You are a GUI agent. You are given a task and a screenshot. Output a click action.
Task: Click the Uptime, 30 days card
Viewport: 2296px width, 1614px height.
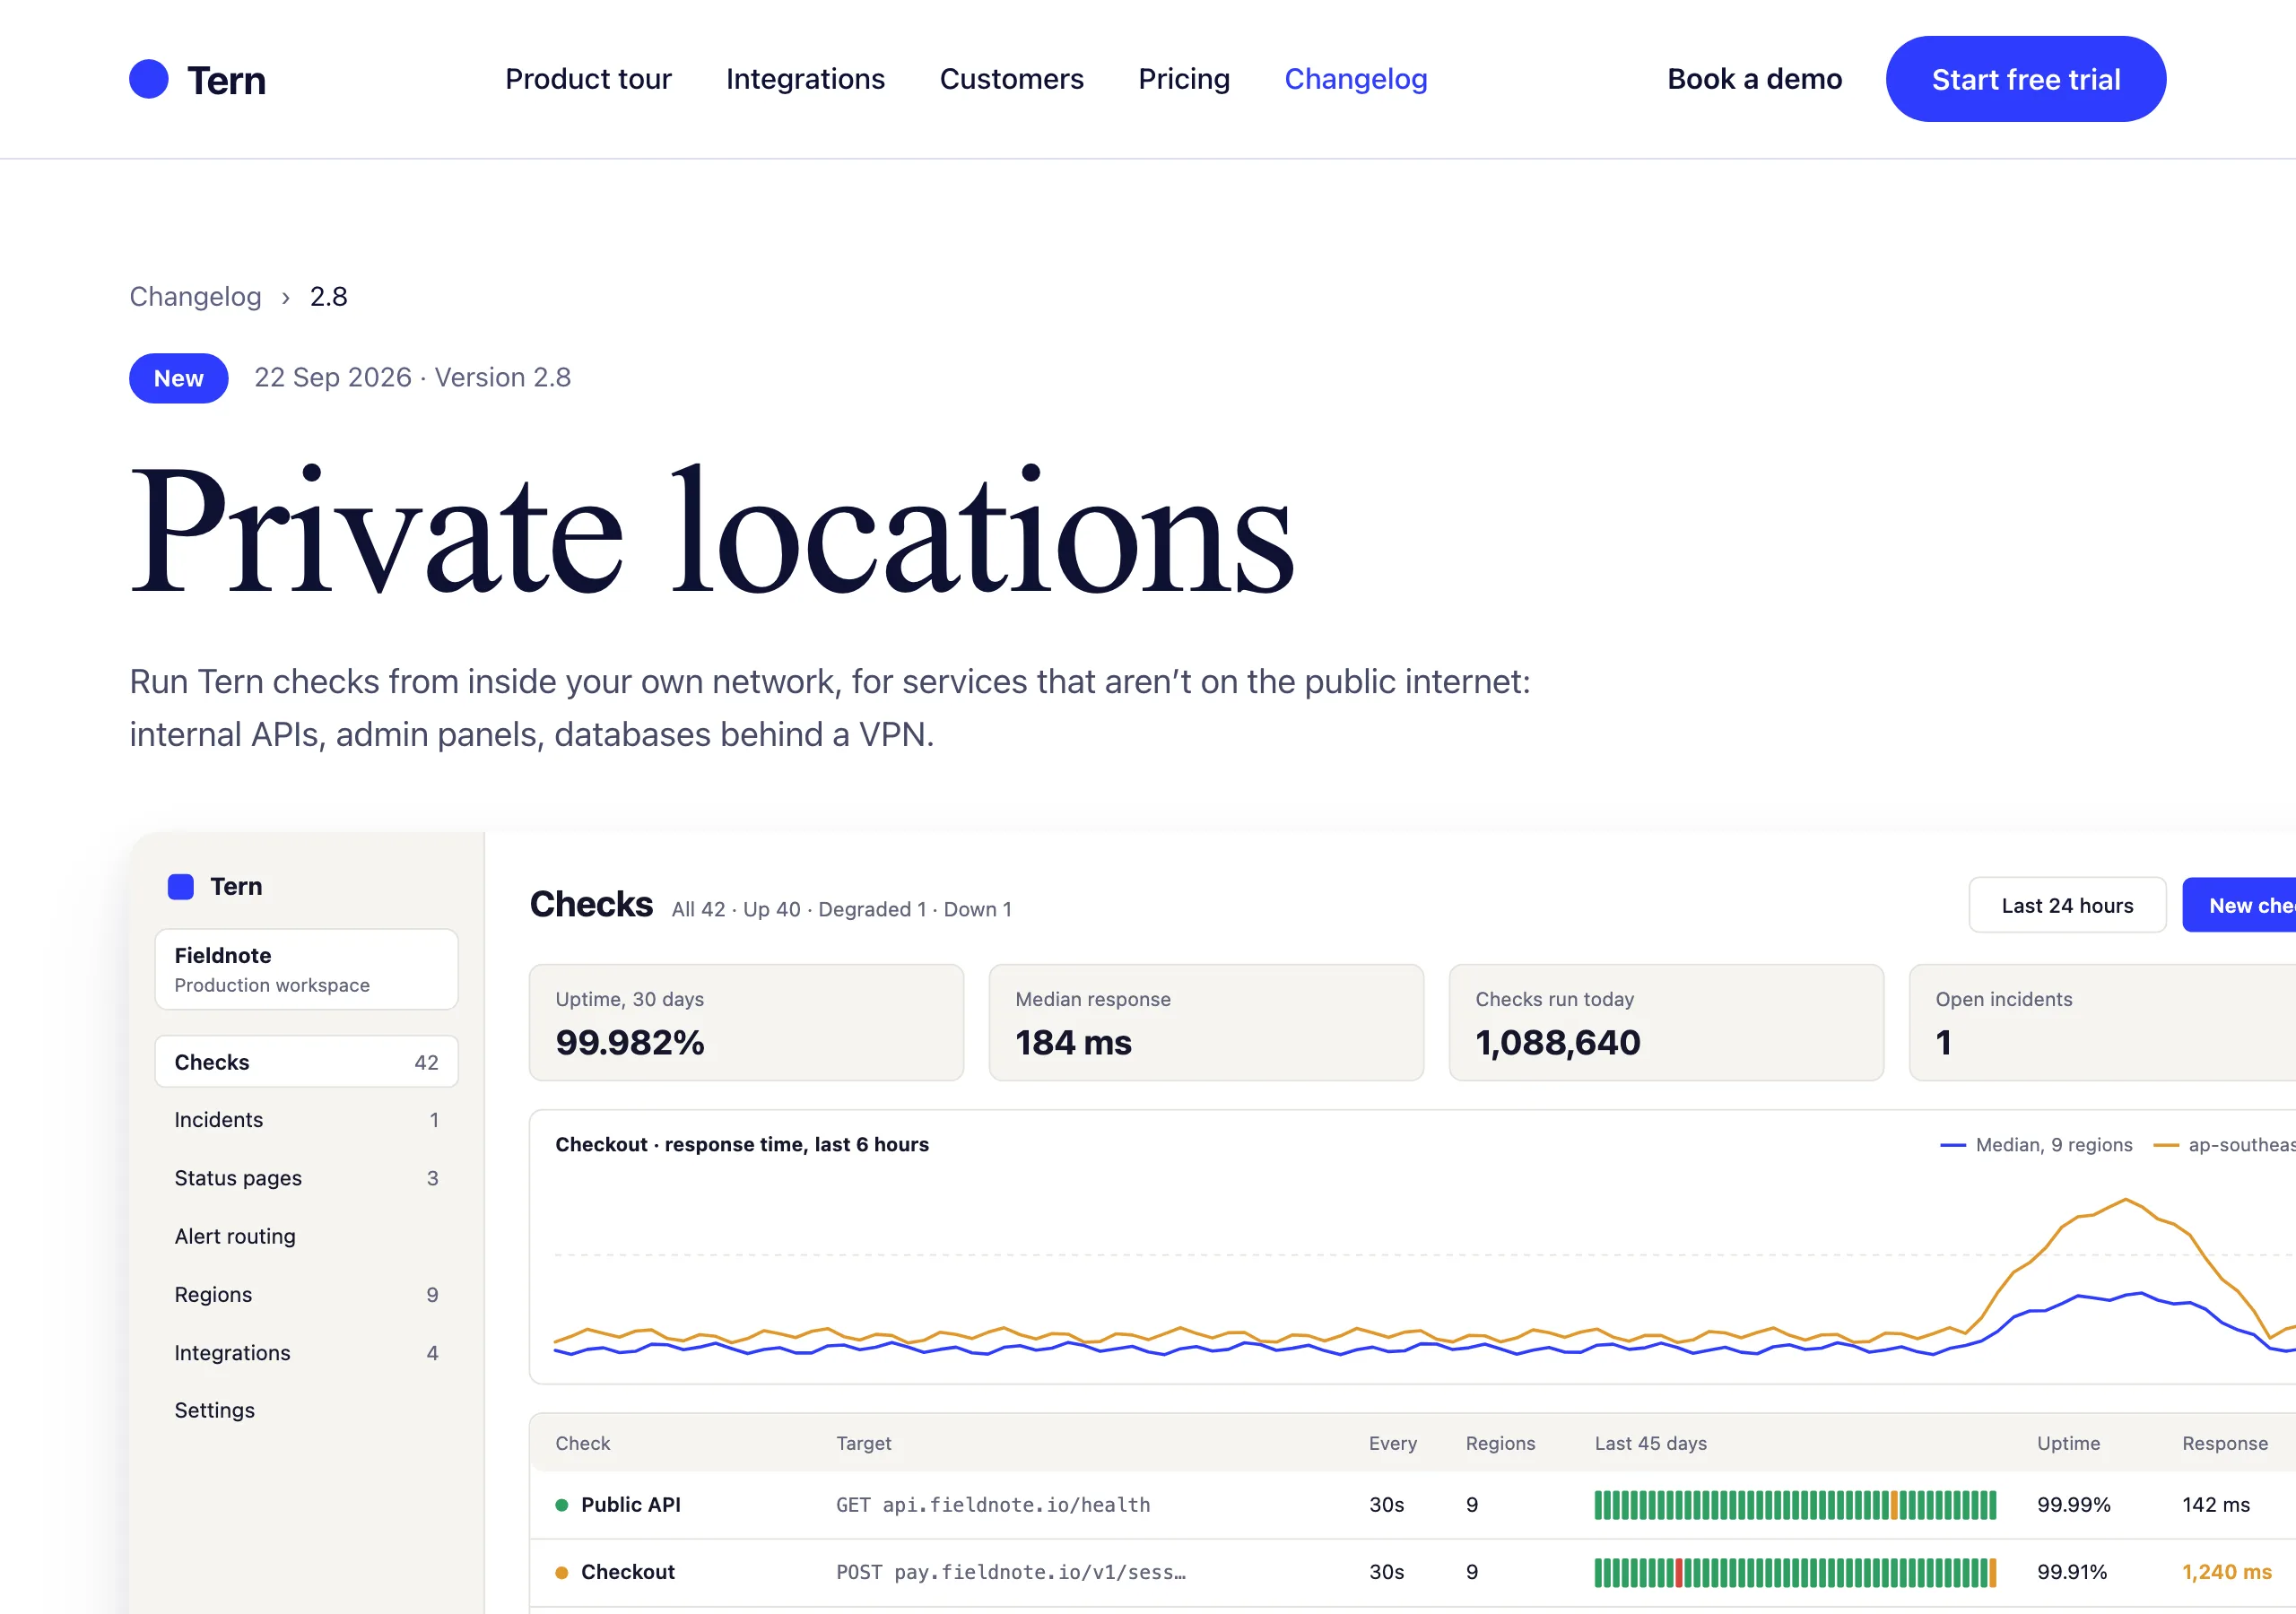pyautogui.click(x=746, y=1022)
